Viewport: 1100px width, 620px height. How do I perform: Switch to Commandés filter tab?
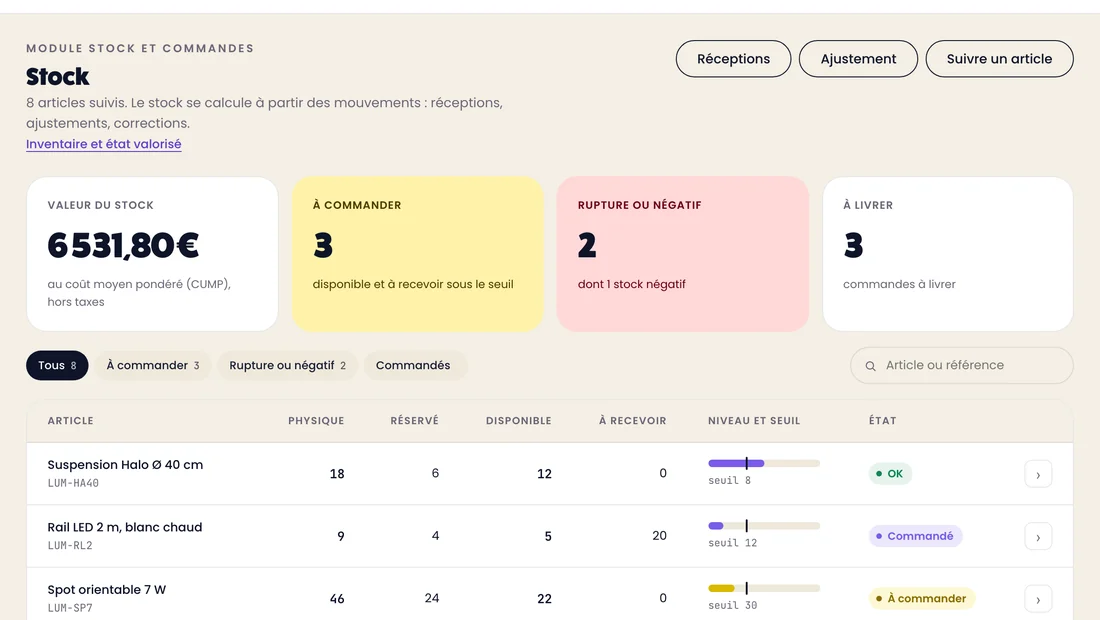click(415, 365)
